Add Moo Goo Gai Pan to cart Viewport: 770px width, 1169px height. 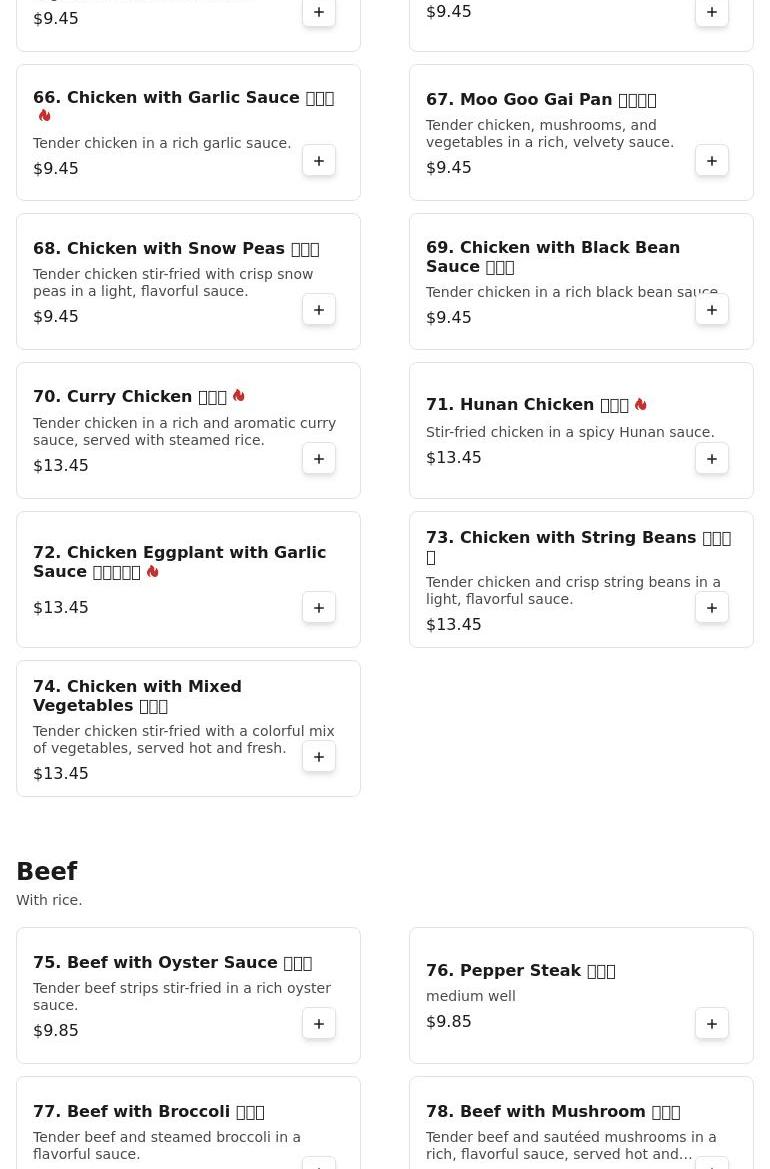[711, 160]
